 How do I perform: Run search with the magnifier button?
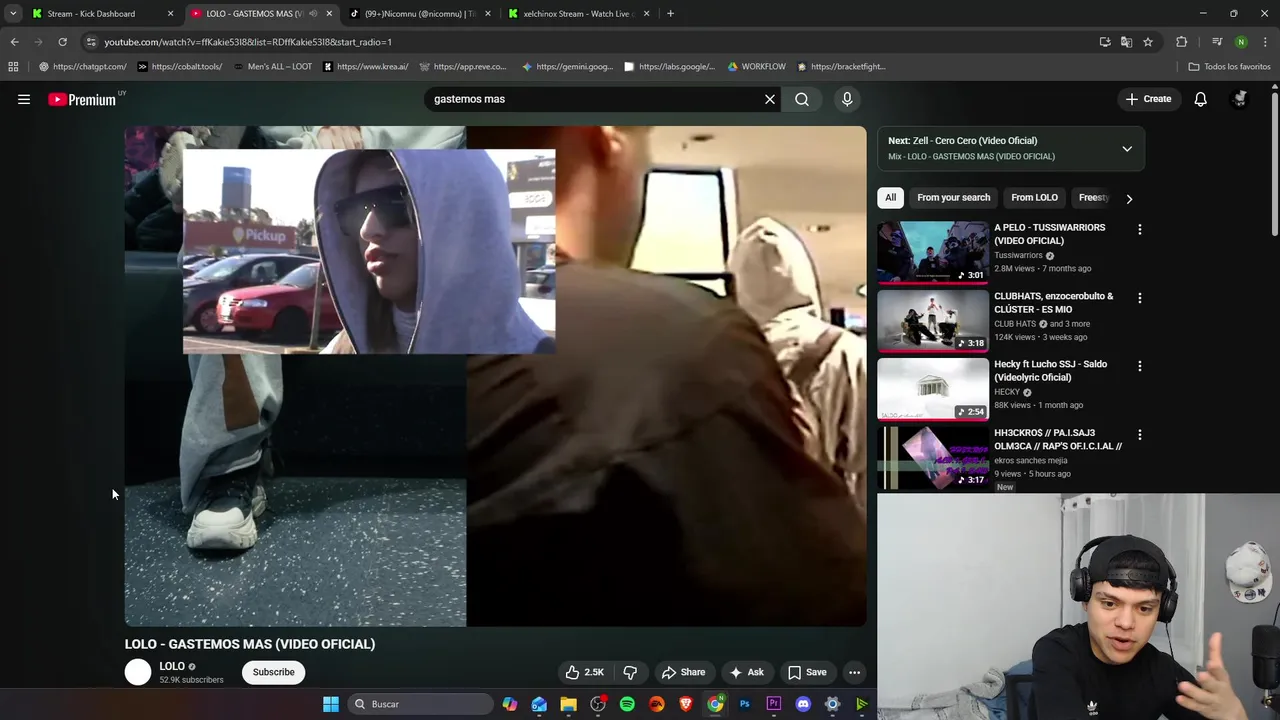point(802,99)
